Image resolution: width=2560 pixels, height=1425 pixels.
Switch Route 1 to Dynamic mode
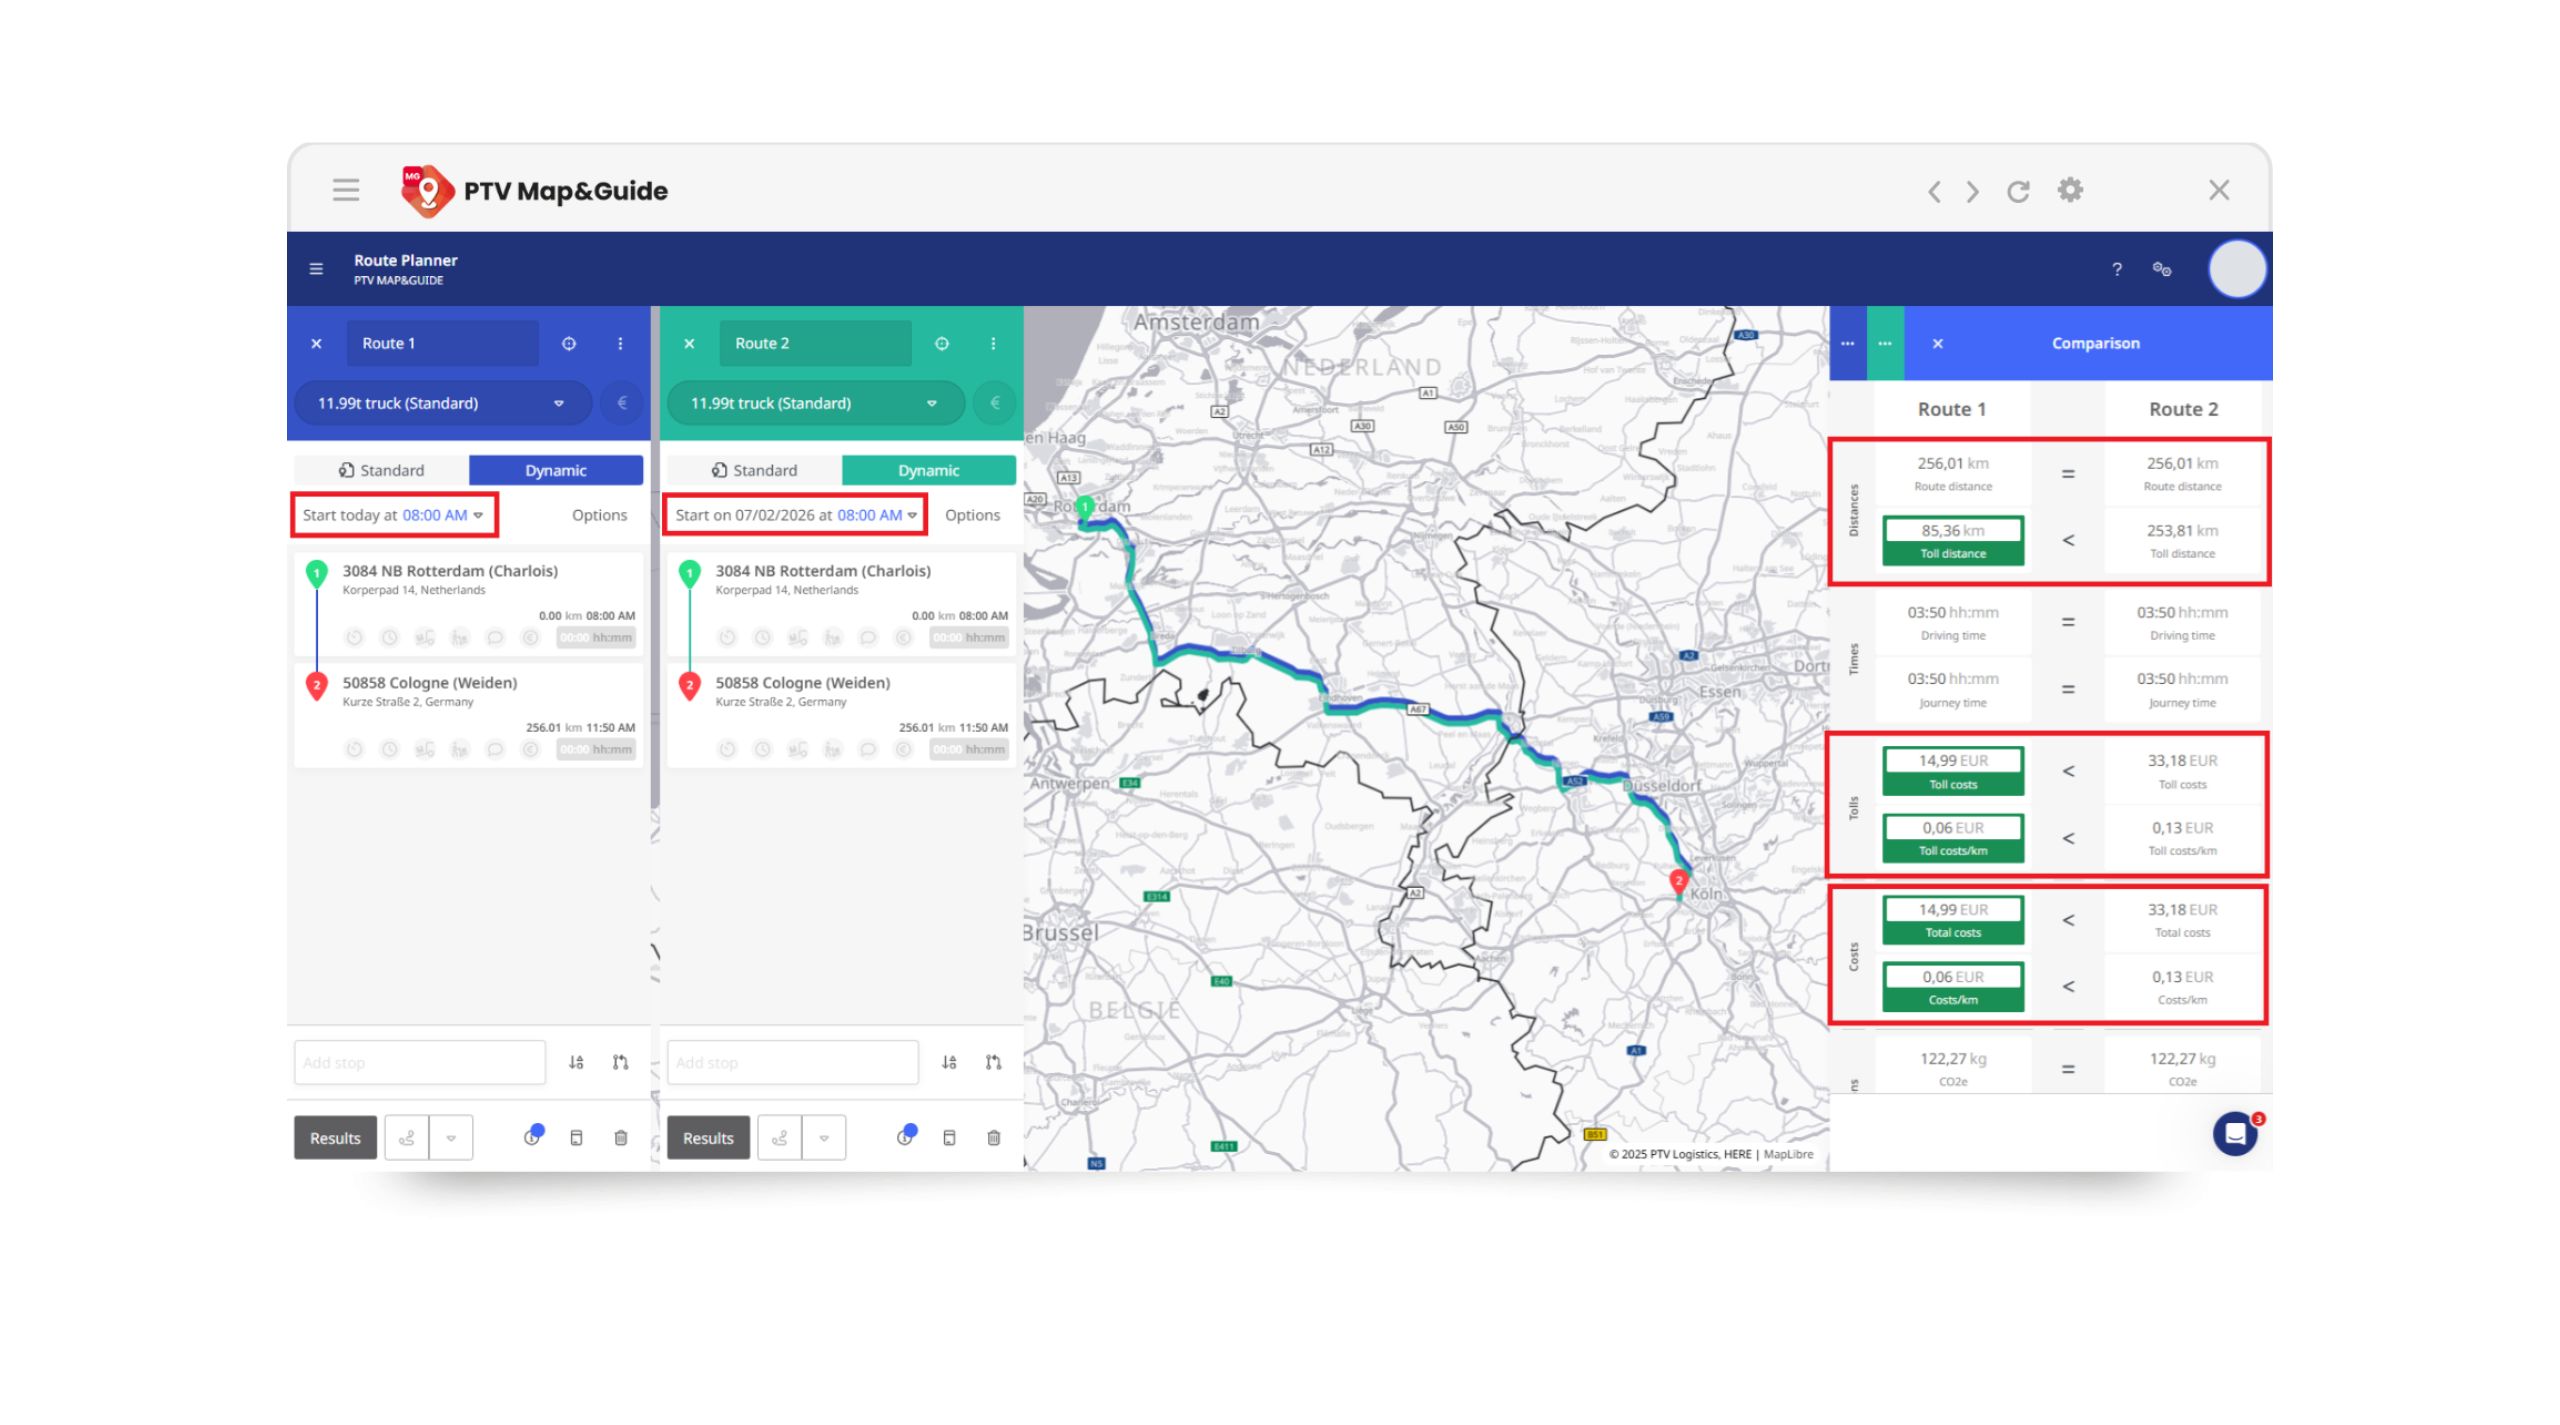(556, 470)
